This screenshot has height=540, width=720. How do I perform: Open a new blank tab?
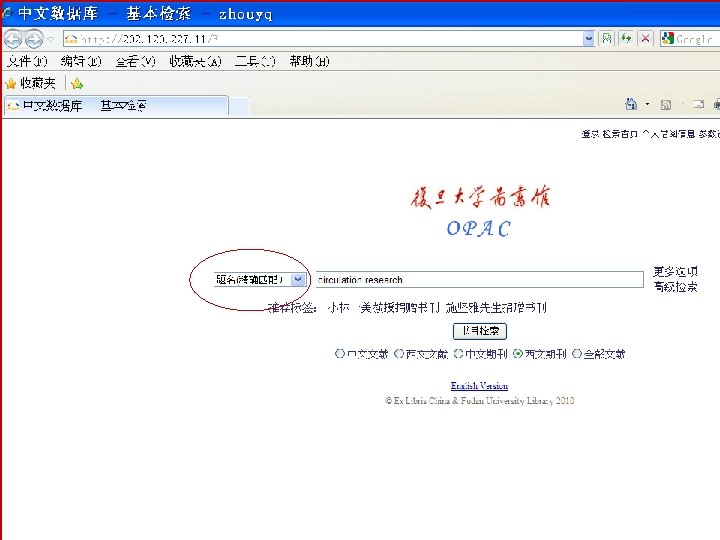point(239,106)
